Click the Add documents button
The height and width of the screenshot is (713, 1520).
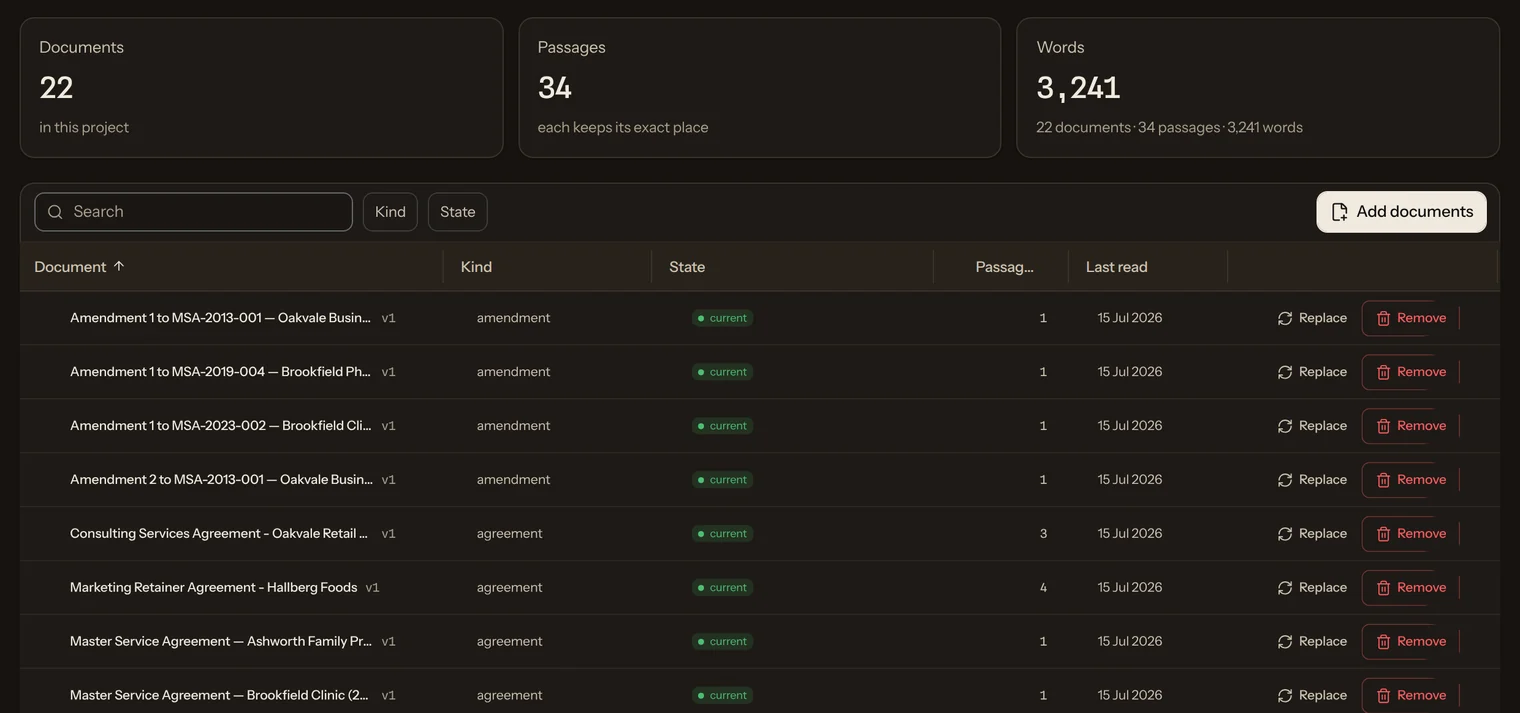tap(1401, 212)
